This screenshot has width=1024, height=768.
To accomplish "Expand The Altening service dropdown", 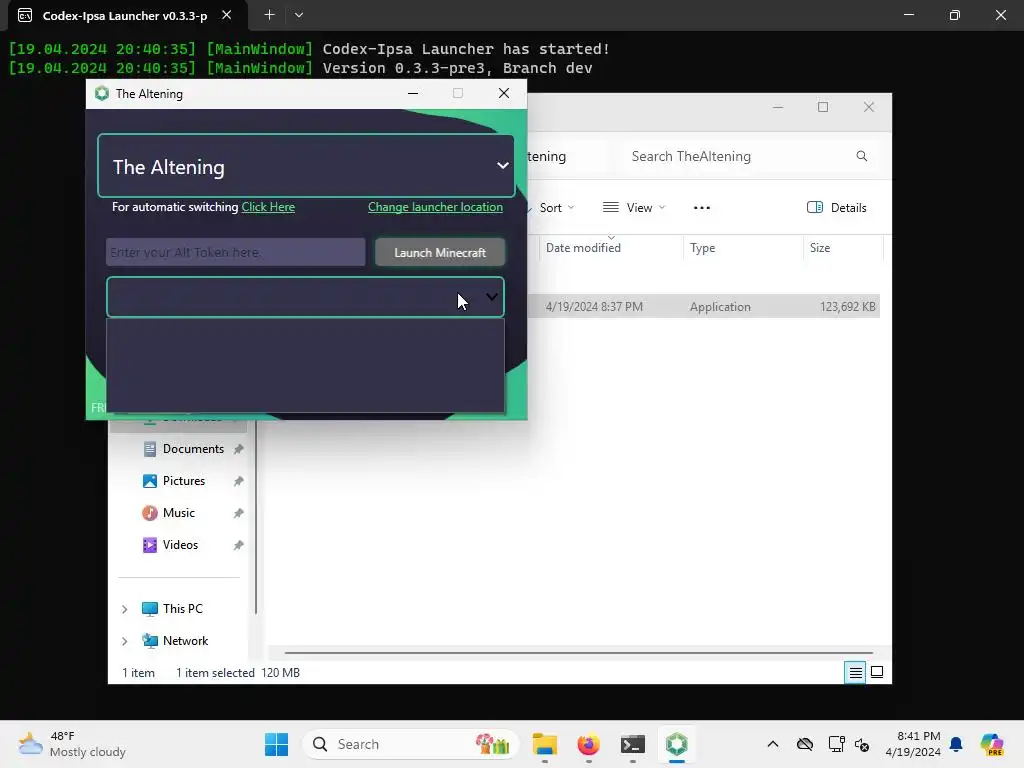I will tap(306, 166).
